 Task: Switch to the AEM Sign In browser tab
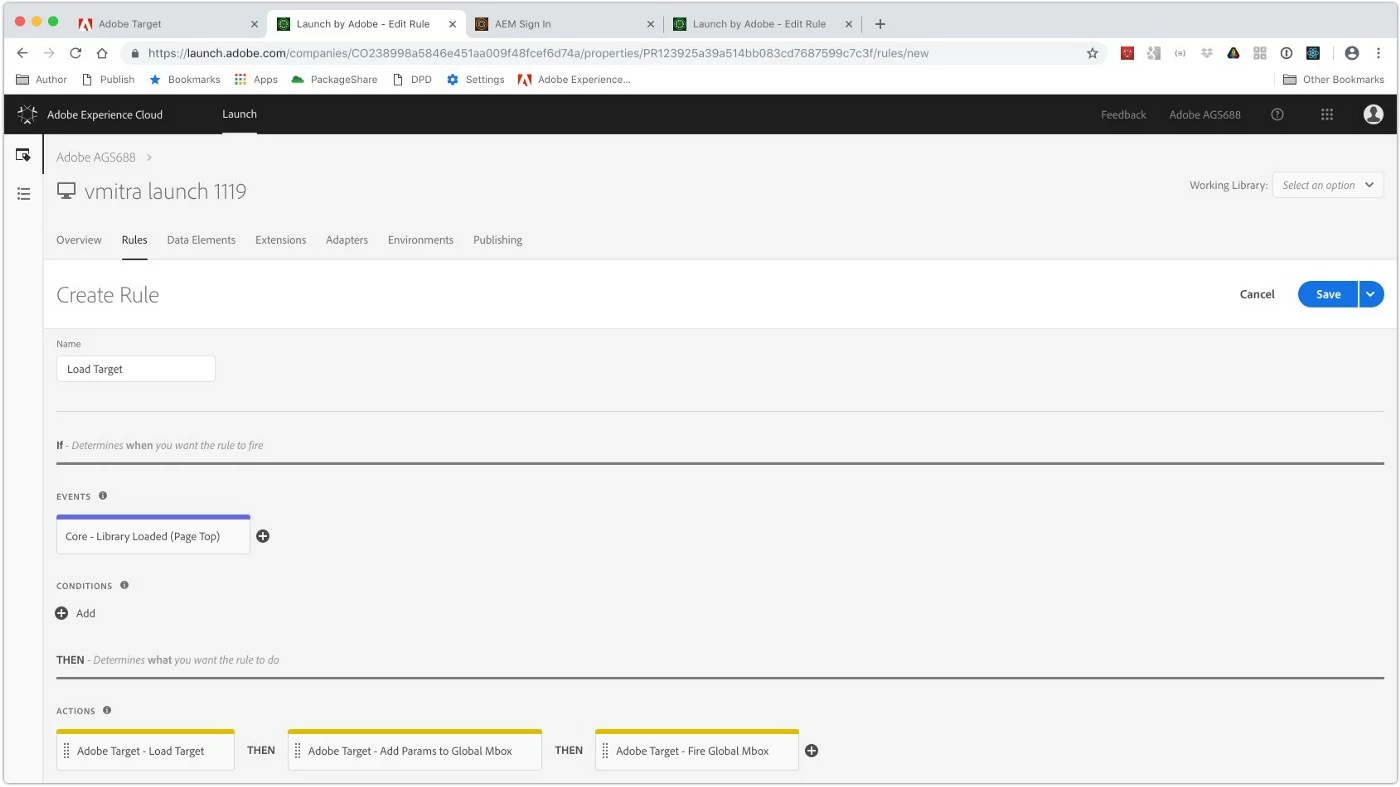click(x=565, y=24)
